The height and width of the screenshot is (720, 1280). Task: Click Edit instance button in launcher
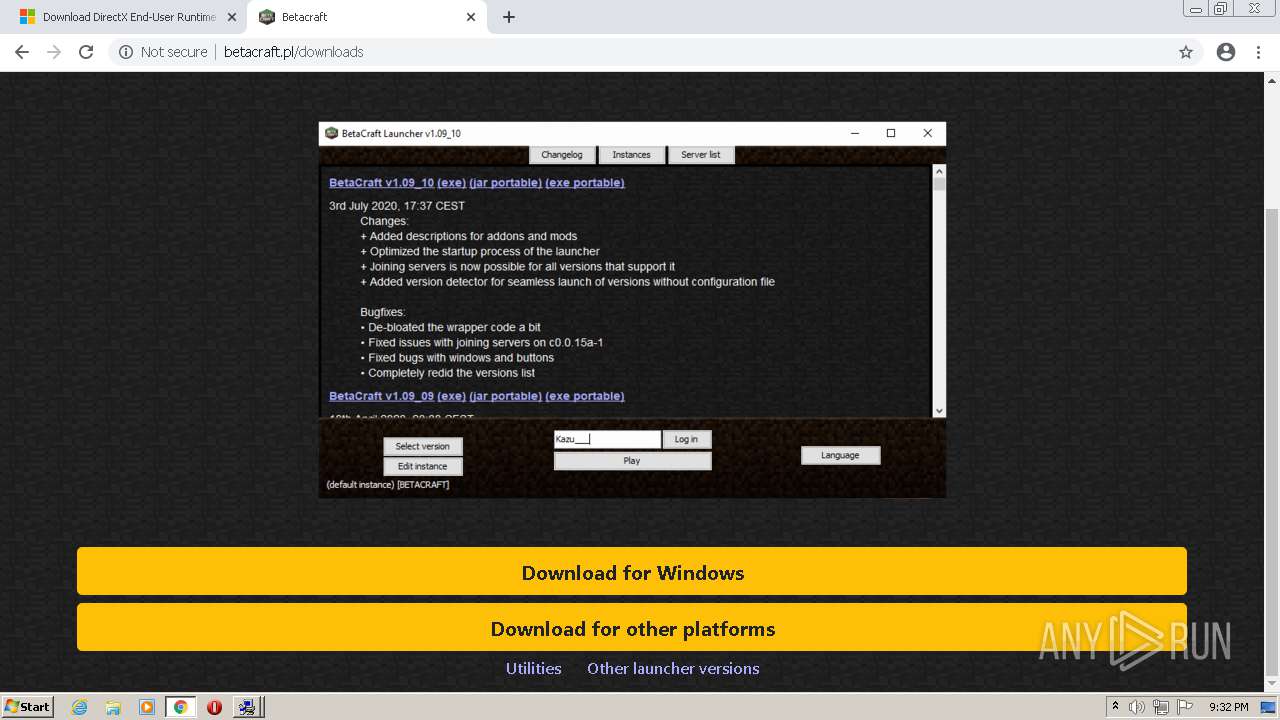(422, 466)
